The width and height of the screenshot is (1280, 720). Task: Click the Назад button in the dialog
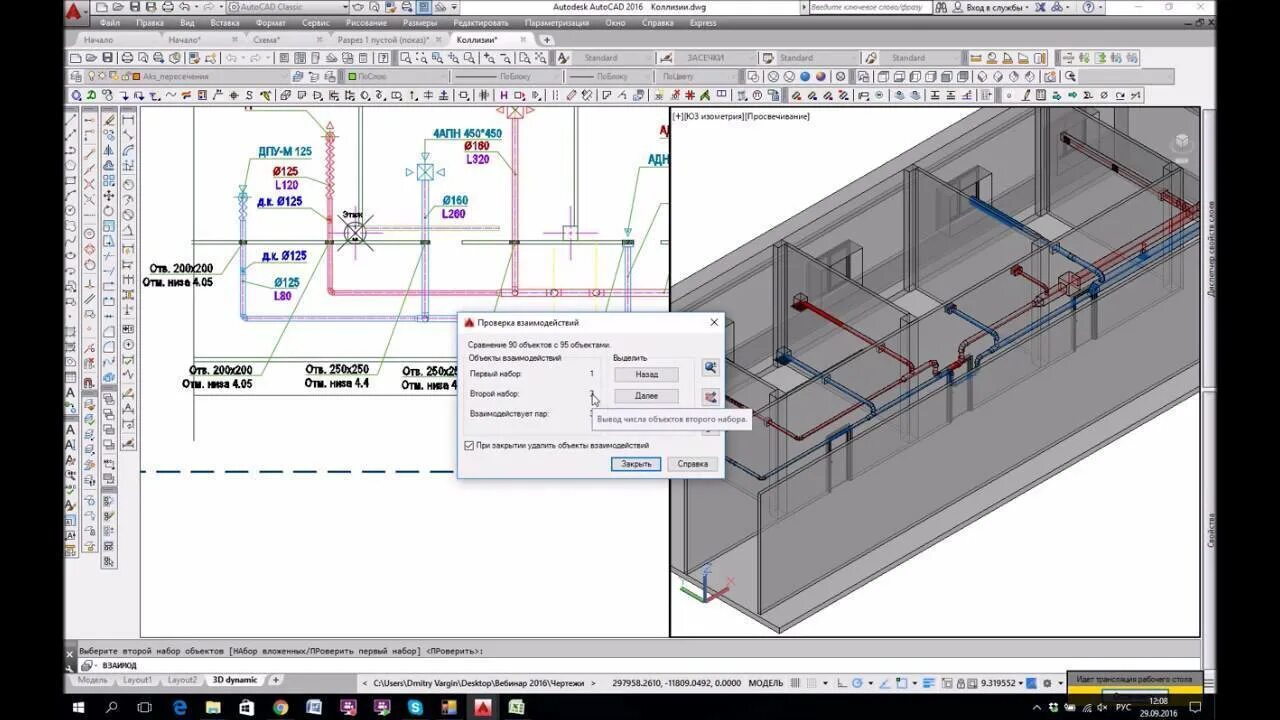coord(646,374)
